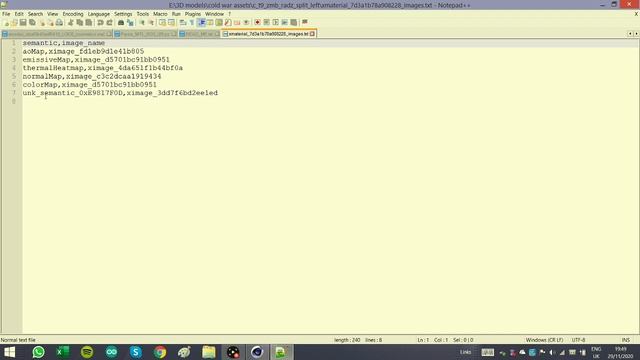Open File Explorer from the taskbar
The width and height of the screenshot is (640, 360).
pyautogui.click(x=209, y=352)
